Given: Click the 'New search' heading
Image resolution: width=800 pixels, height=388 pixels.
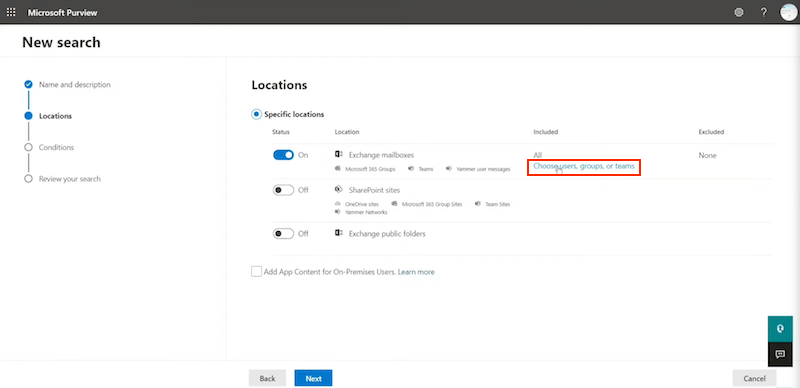Looking at the screenshot, I should [61, 42].
